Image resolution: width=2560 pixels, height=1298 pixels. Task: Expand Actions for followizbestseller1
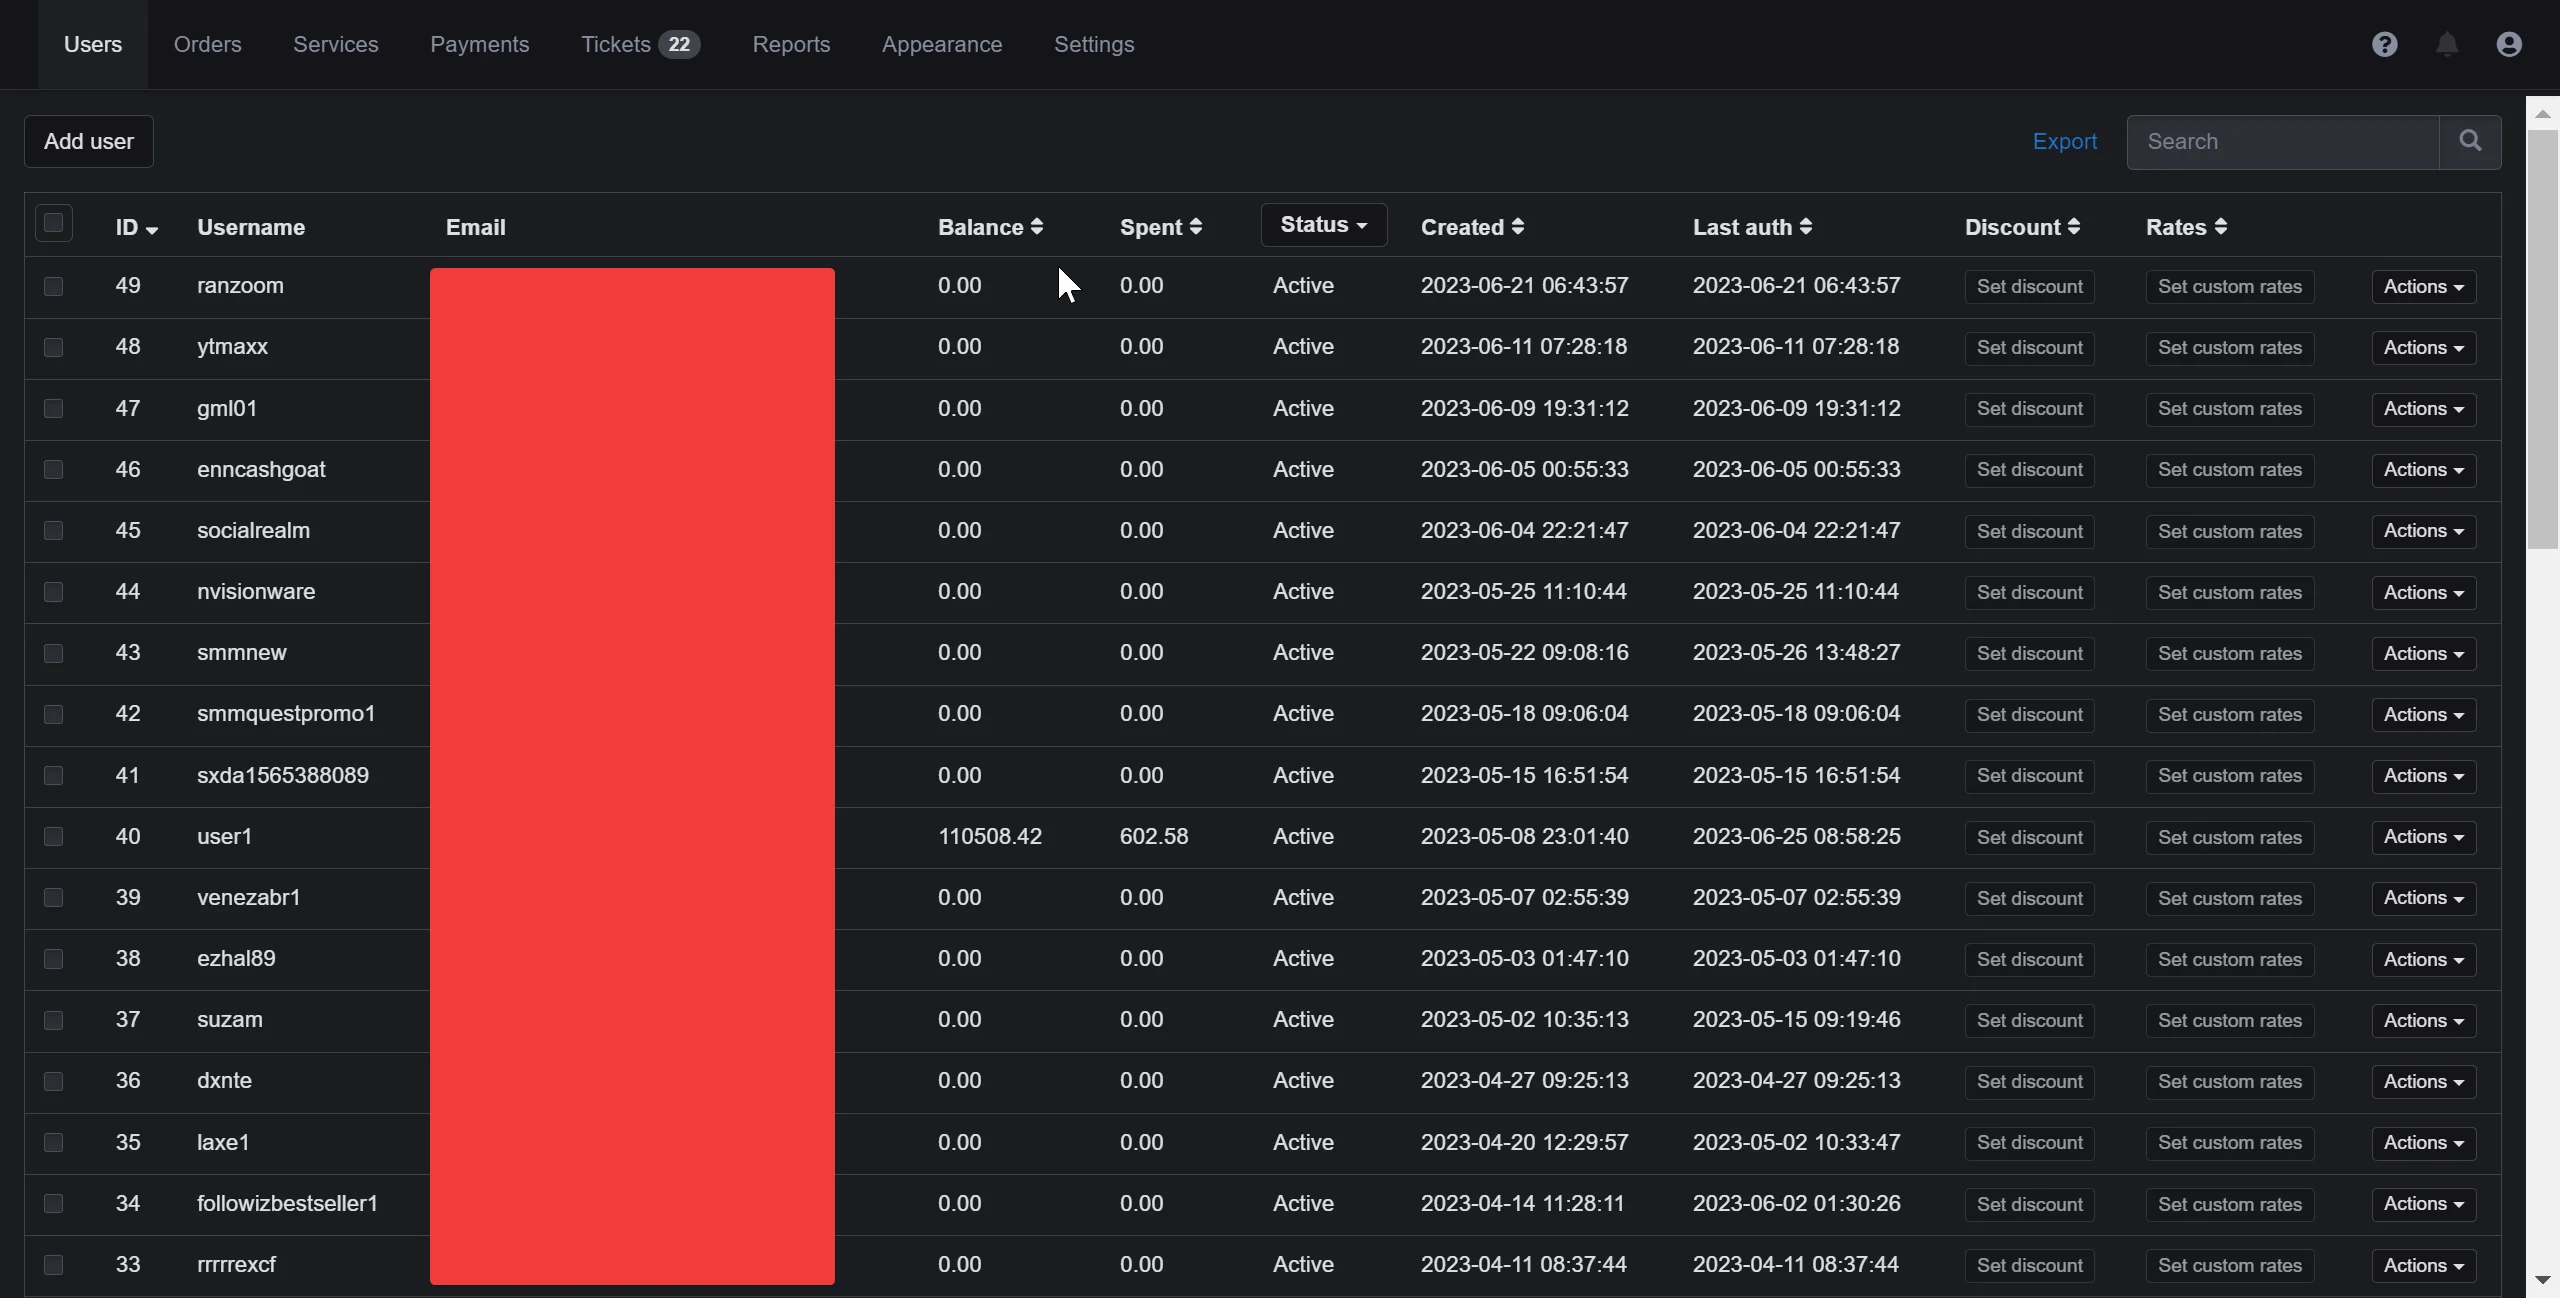[2424, 1204]
